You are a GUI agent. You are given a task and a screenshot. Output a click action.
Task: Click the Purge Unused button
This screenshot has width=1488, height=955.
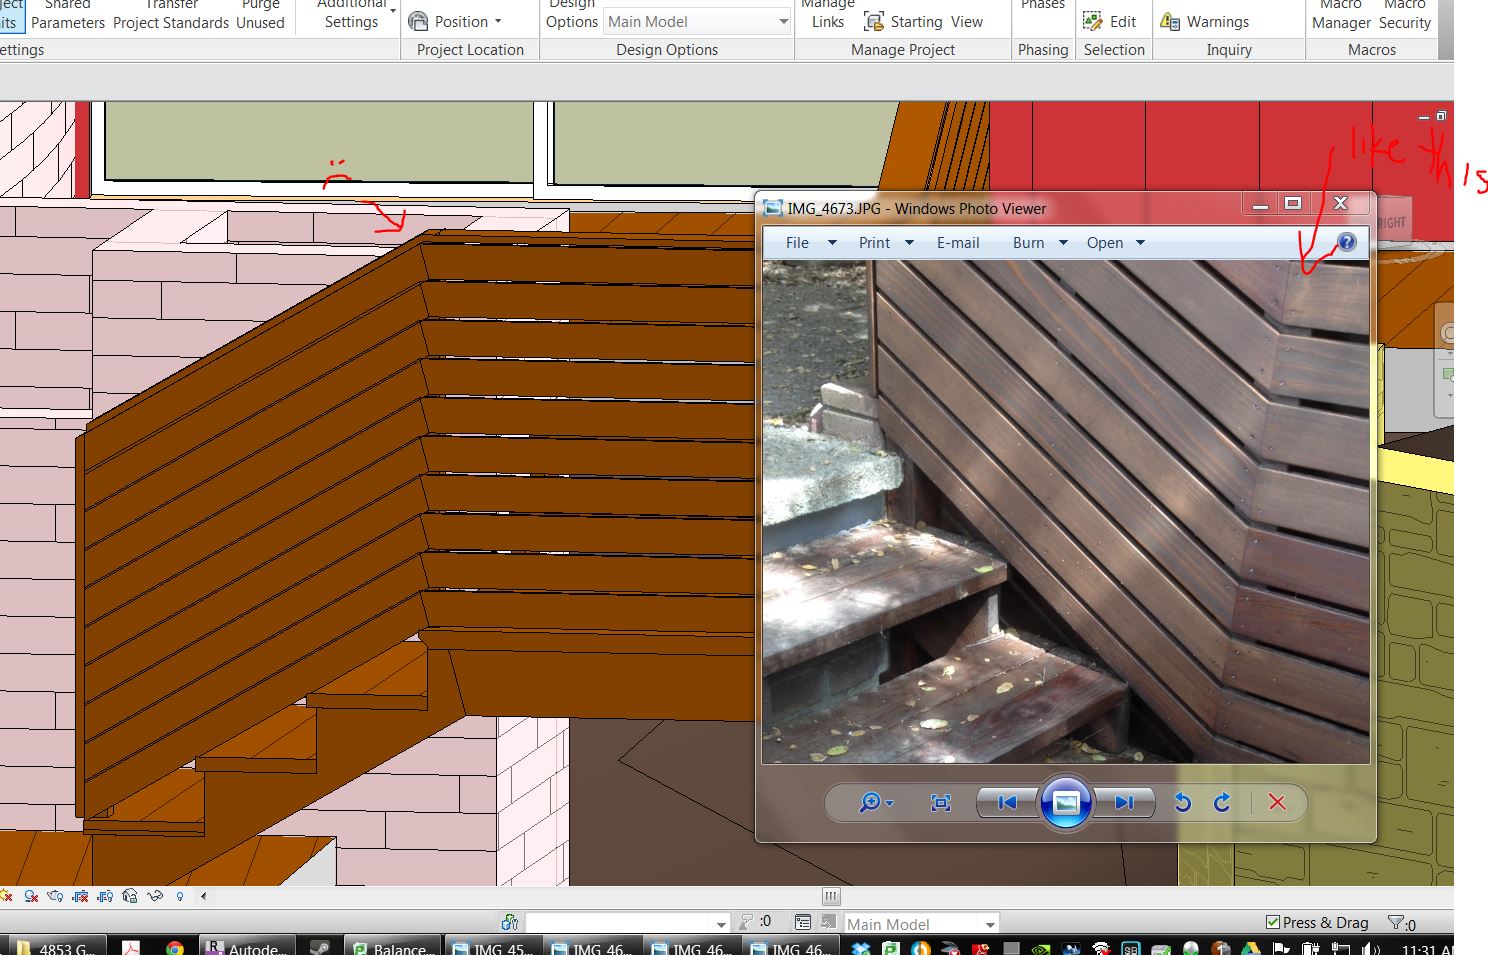pyautogui.click(x=261, y=15)
